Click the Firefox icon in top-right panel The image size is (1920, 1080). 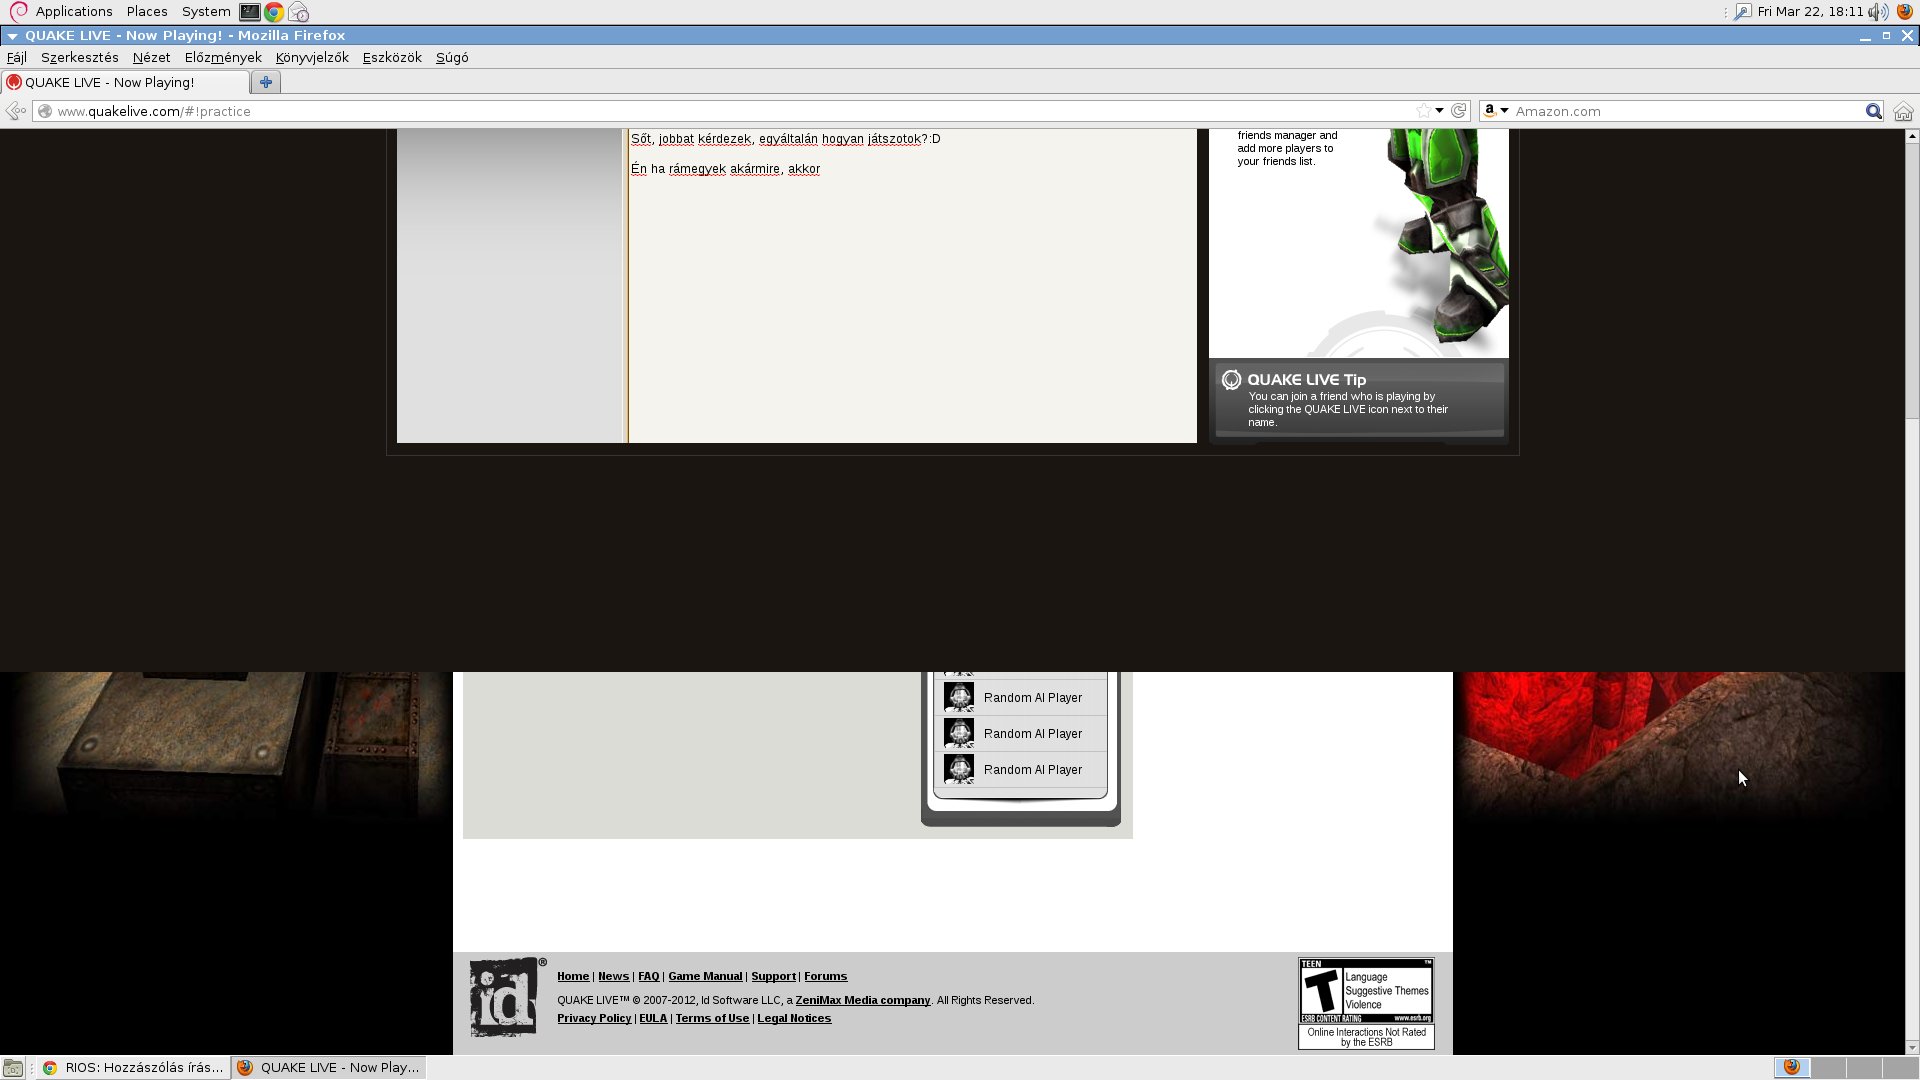tap(1905, 12)
